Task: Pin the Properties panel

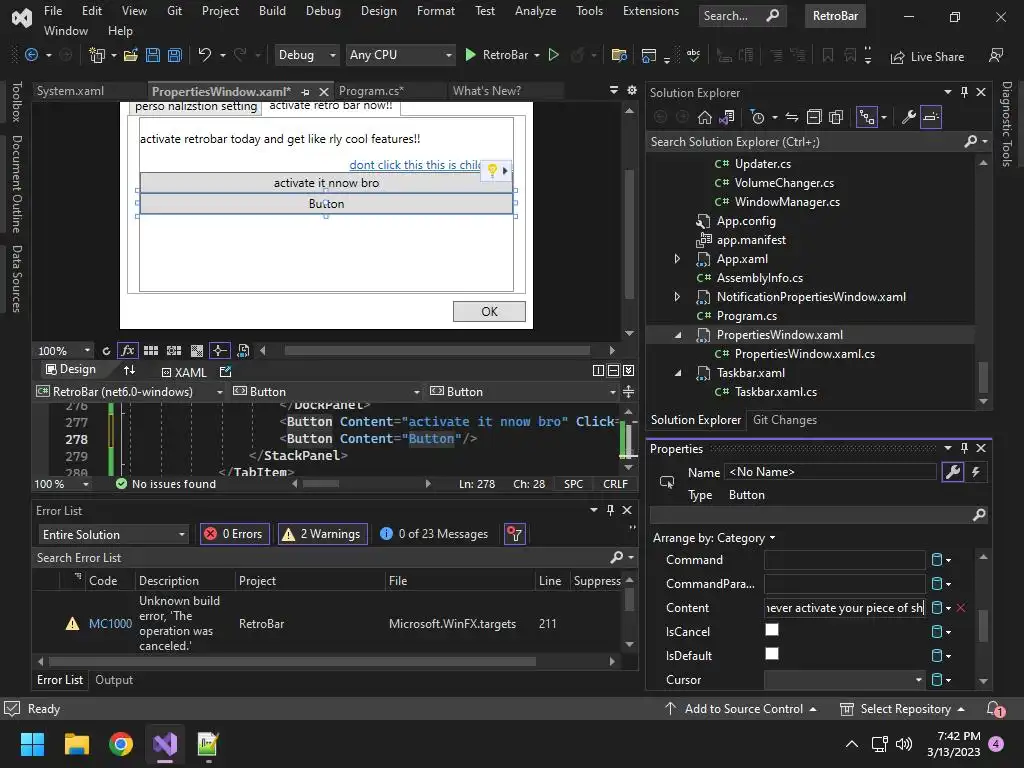Action: tap(965, 448)
